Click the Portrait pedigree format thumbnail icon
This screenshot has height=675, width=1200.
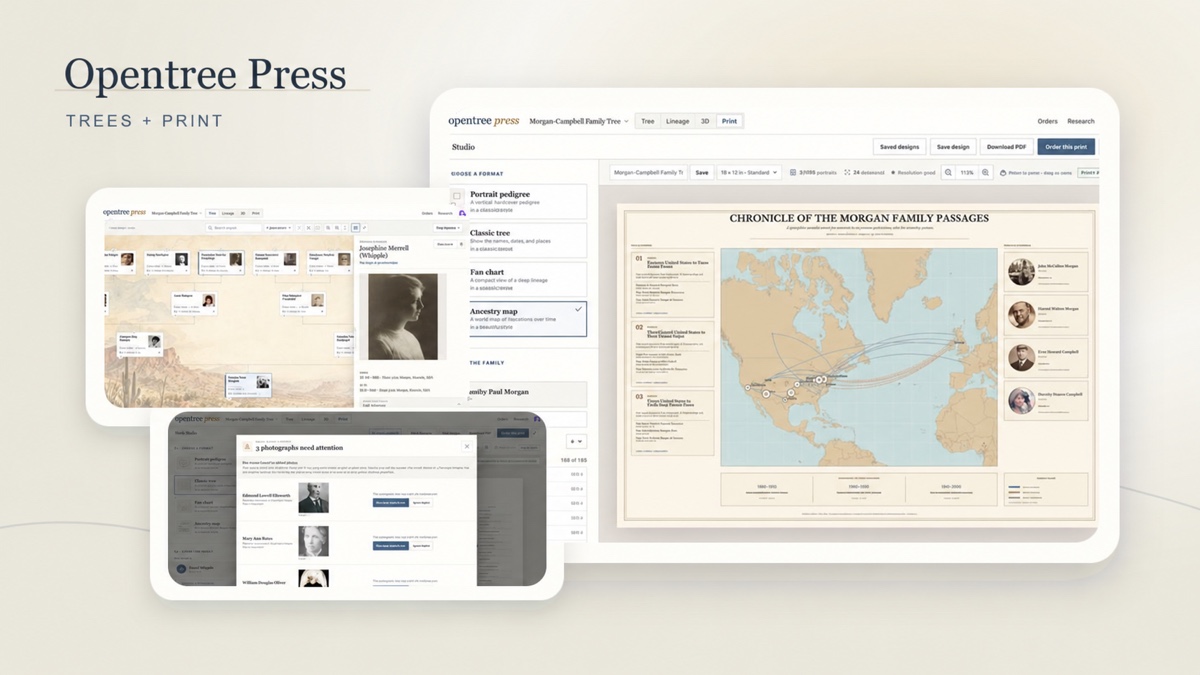457,196
